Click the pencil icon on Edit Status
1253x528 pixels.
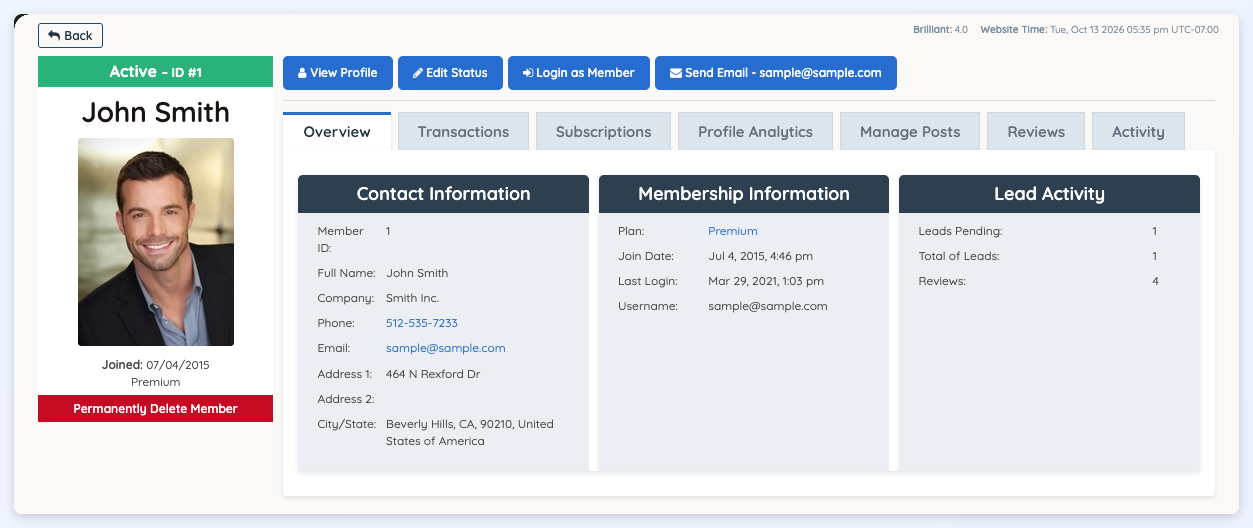(418, 73)
